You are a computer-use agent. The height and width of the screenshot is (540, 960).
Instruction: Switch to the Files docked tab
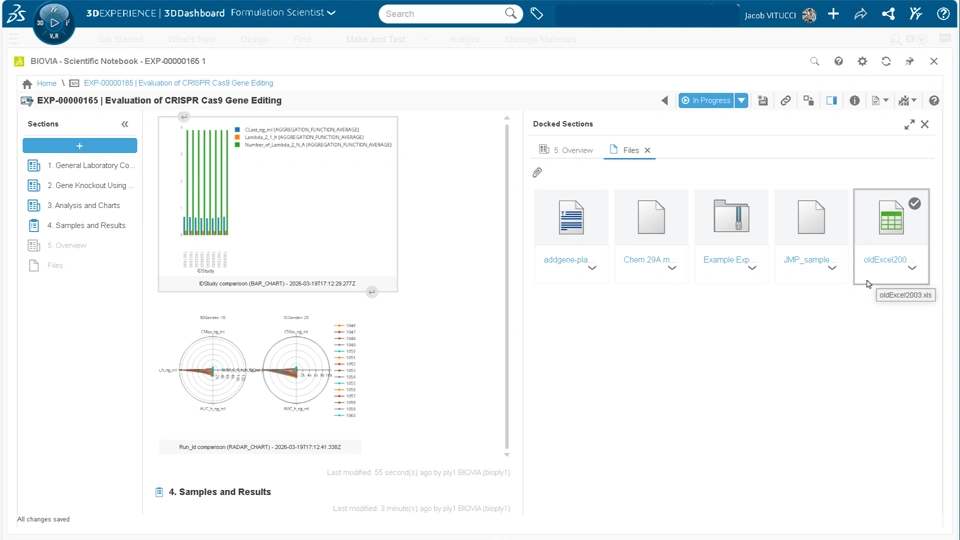tap(624, 150)
